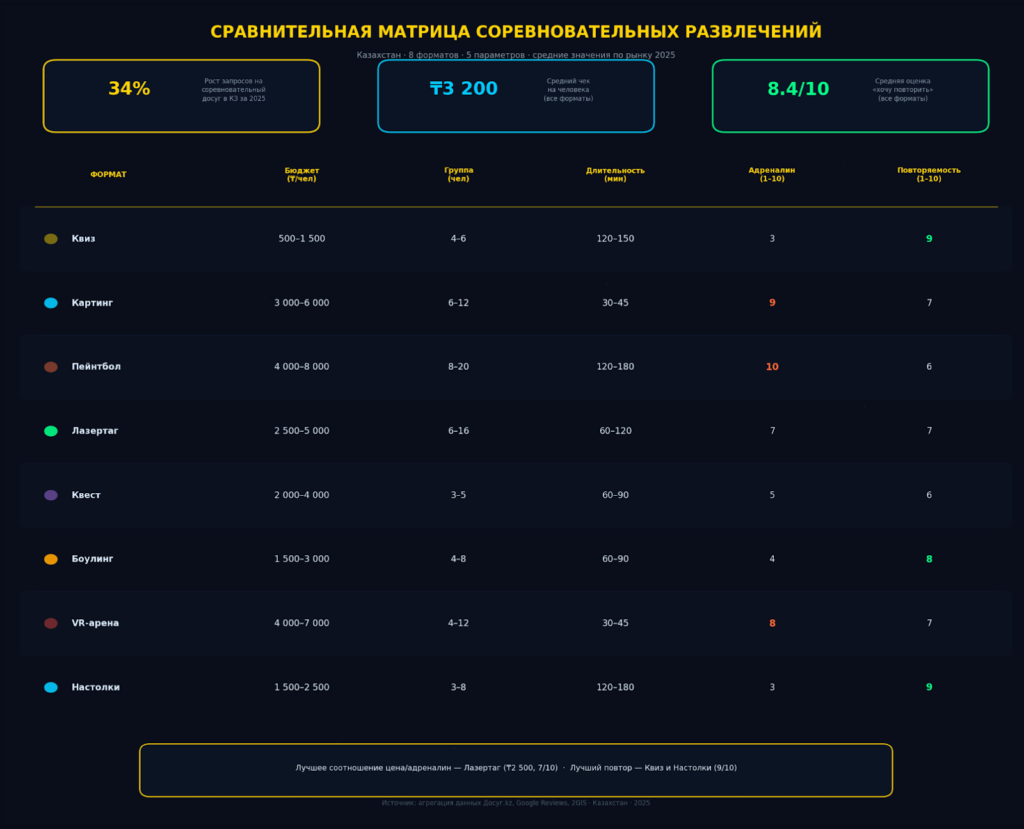Click the green dot beside Лазертаг
This screenshot has height=829, width=1024.
pyautogui.click(x=51, y=431)
